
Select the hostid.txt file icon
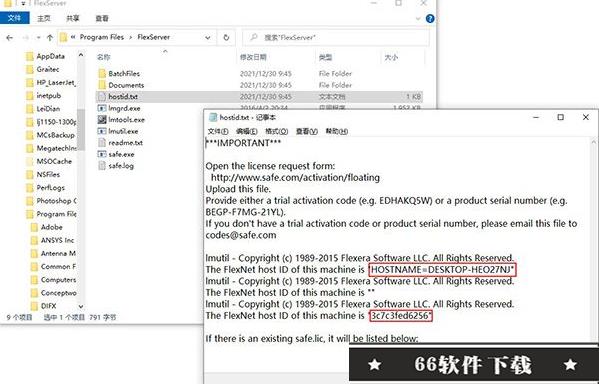pos(102,96)
